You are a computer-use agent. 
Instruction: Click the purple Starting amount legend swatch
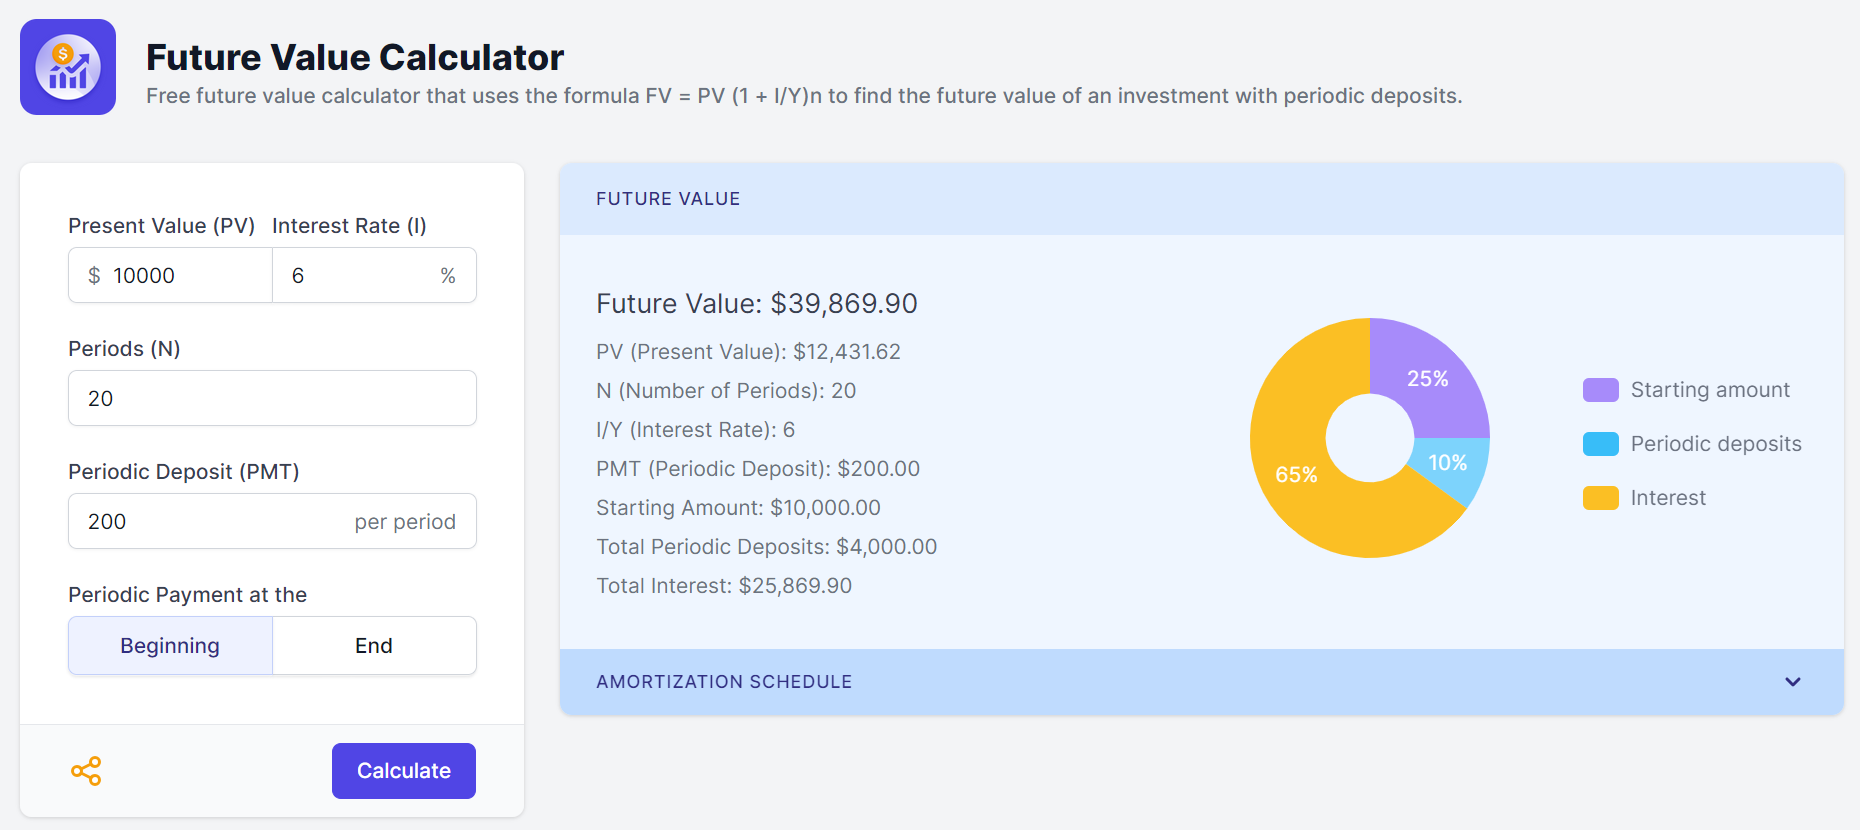(x=1600, y=390)
